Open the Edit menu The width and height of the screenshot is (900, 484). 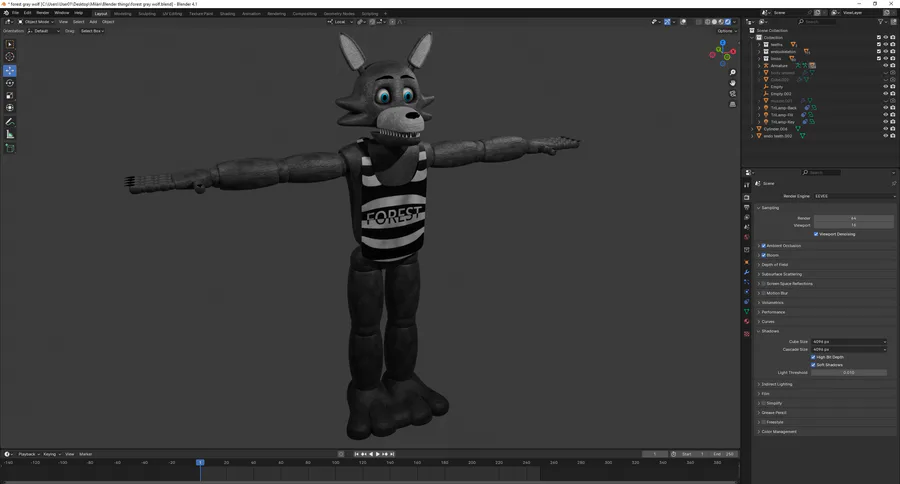point(27,13)
